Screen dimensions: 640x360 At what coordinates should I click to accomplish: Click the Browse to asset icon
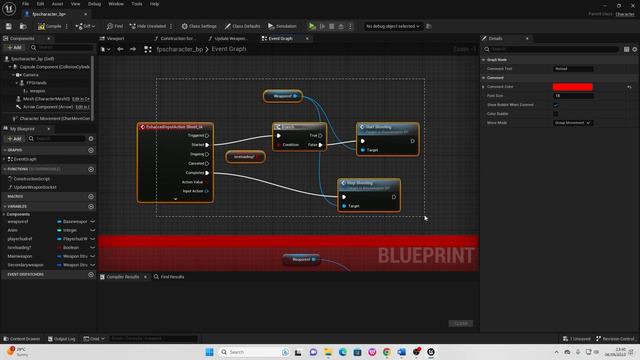[x=23, y=26]
